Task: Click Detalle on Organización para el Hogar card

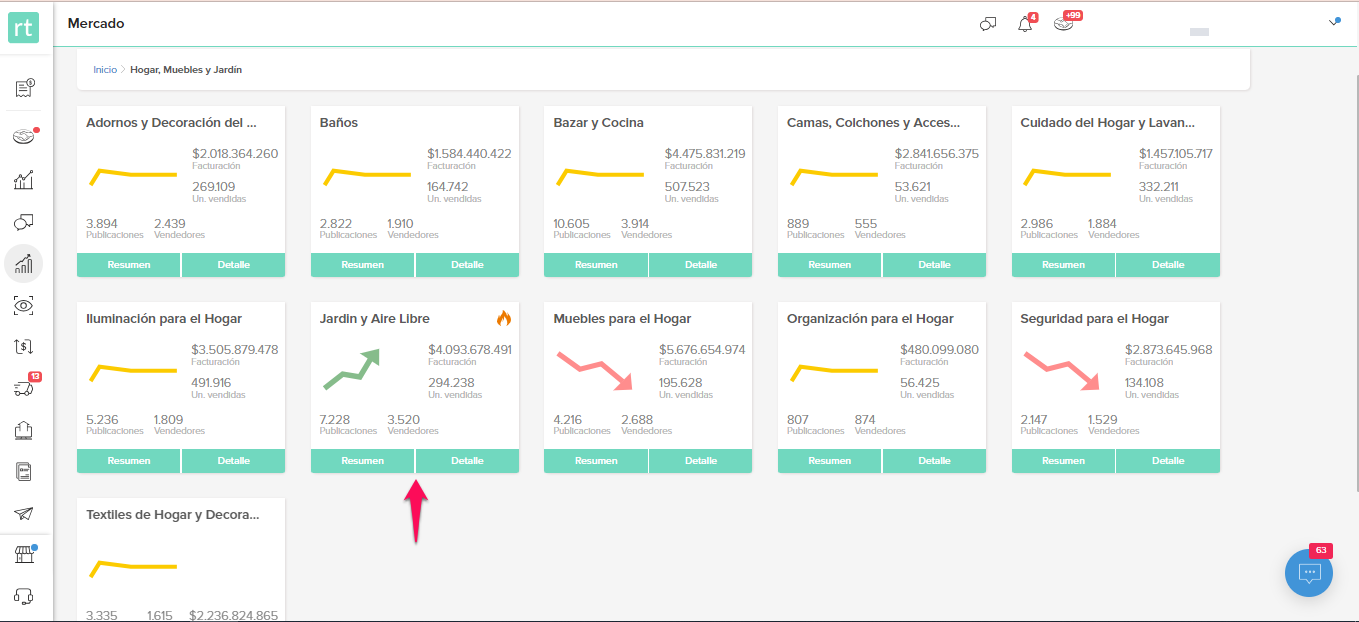Action: (x=934, y=461)
